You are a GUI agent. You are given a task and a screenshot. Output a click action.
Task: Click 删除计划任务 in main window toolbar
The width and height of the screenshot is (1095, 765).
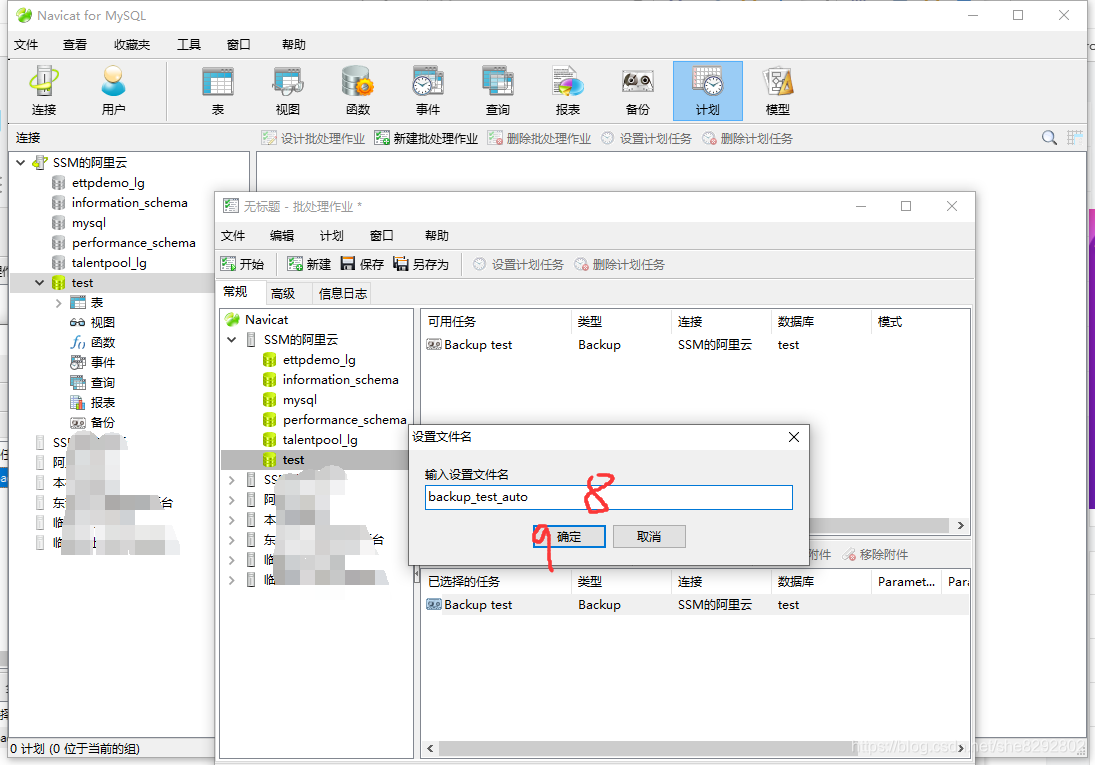point(747,138)
